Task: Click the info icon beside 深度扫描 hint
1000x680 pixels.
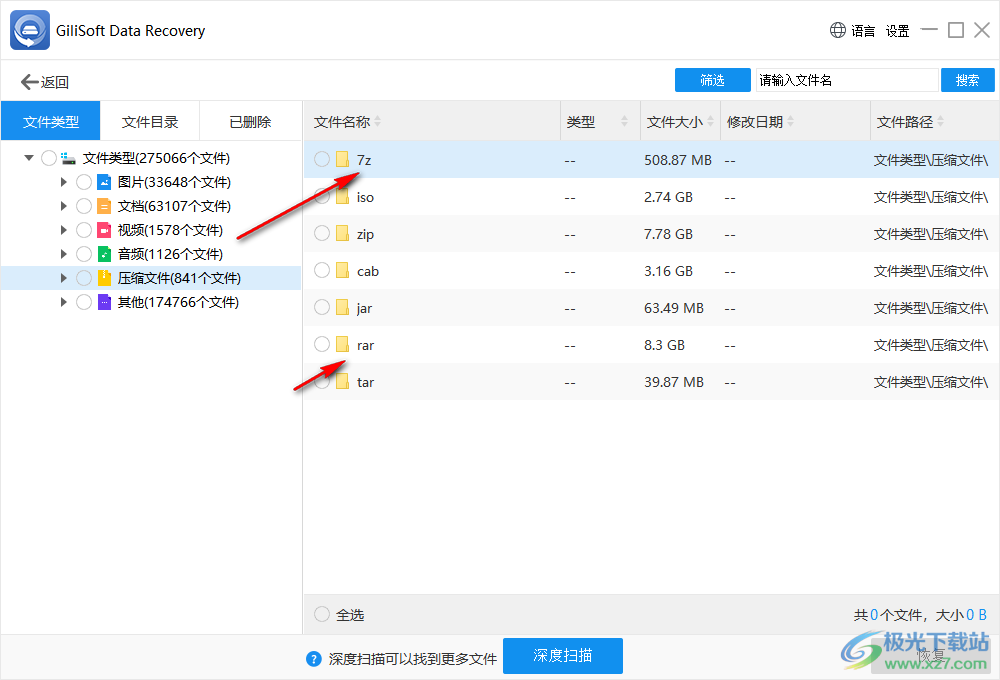Action: (x=312, y=657)
